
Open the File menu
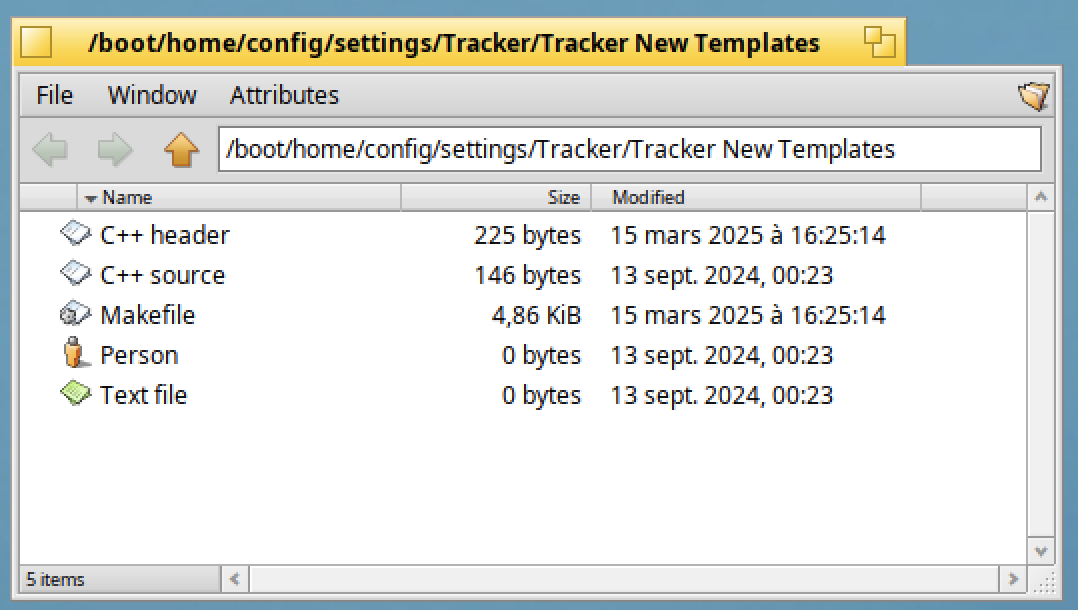[x=54, y=96]
